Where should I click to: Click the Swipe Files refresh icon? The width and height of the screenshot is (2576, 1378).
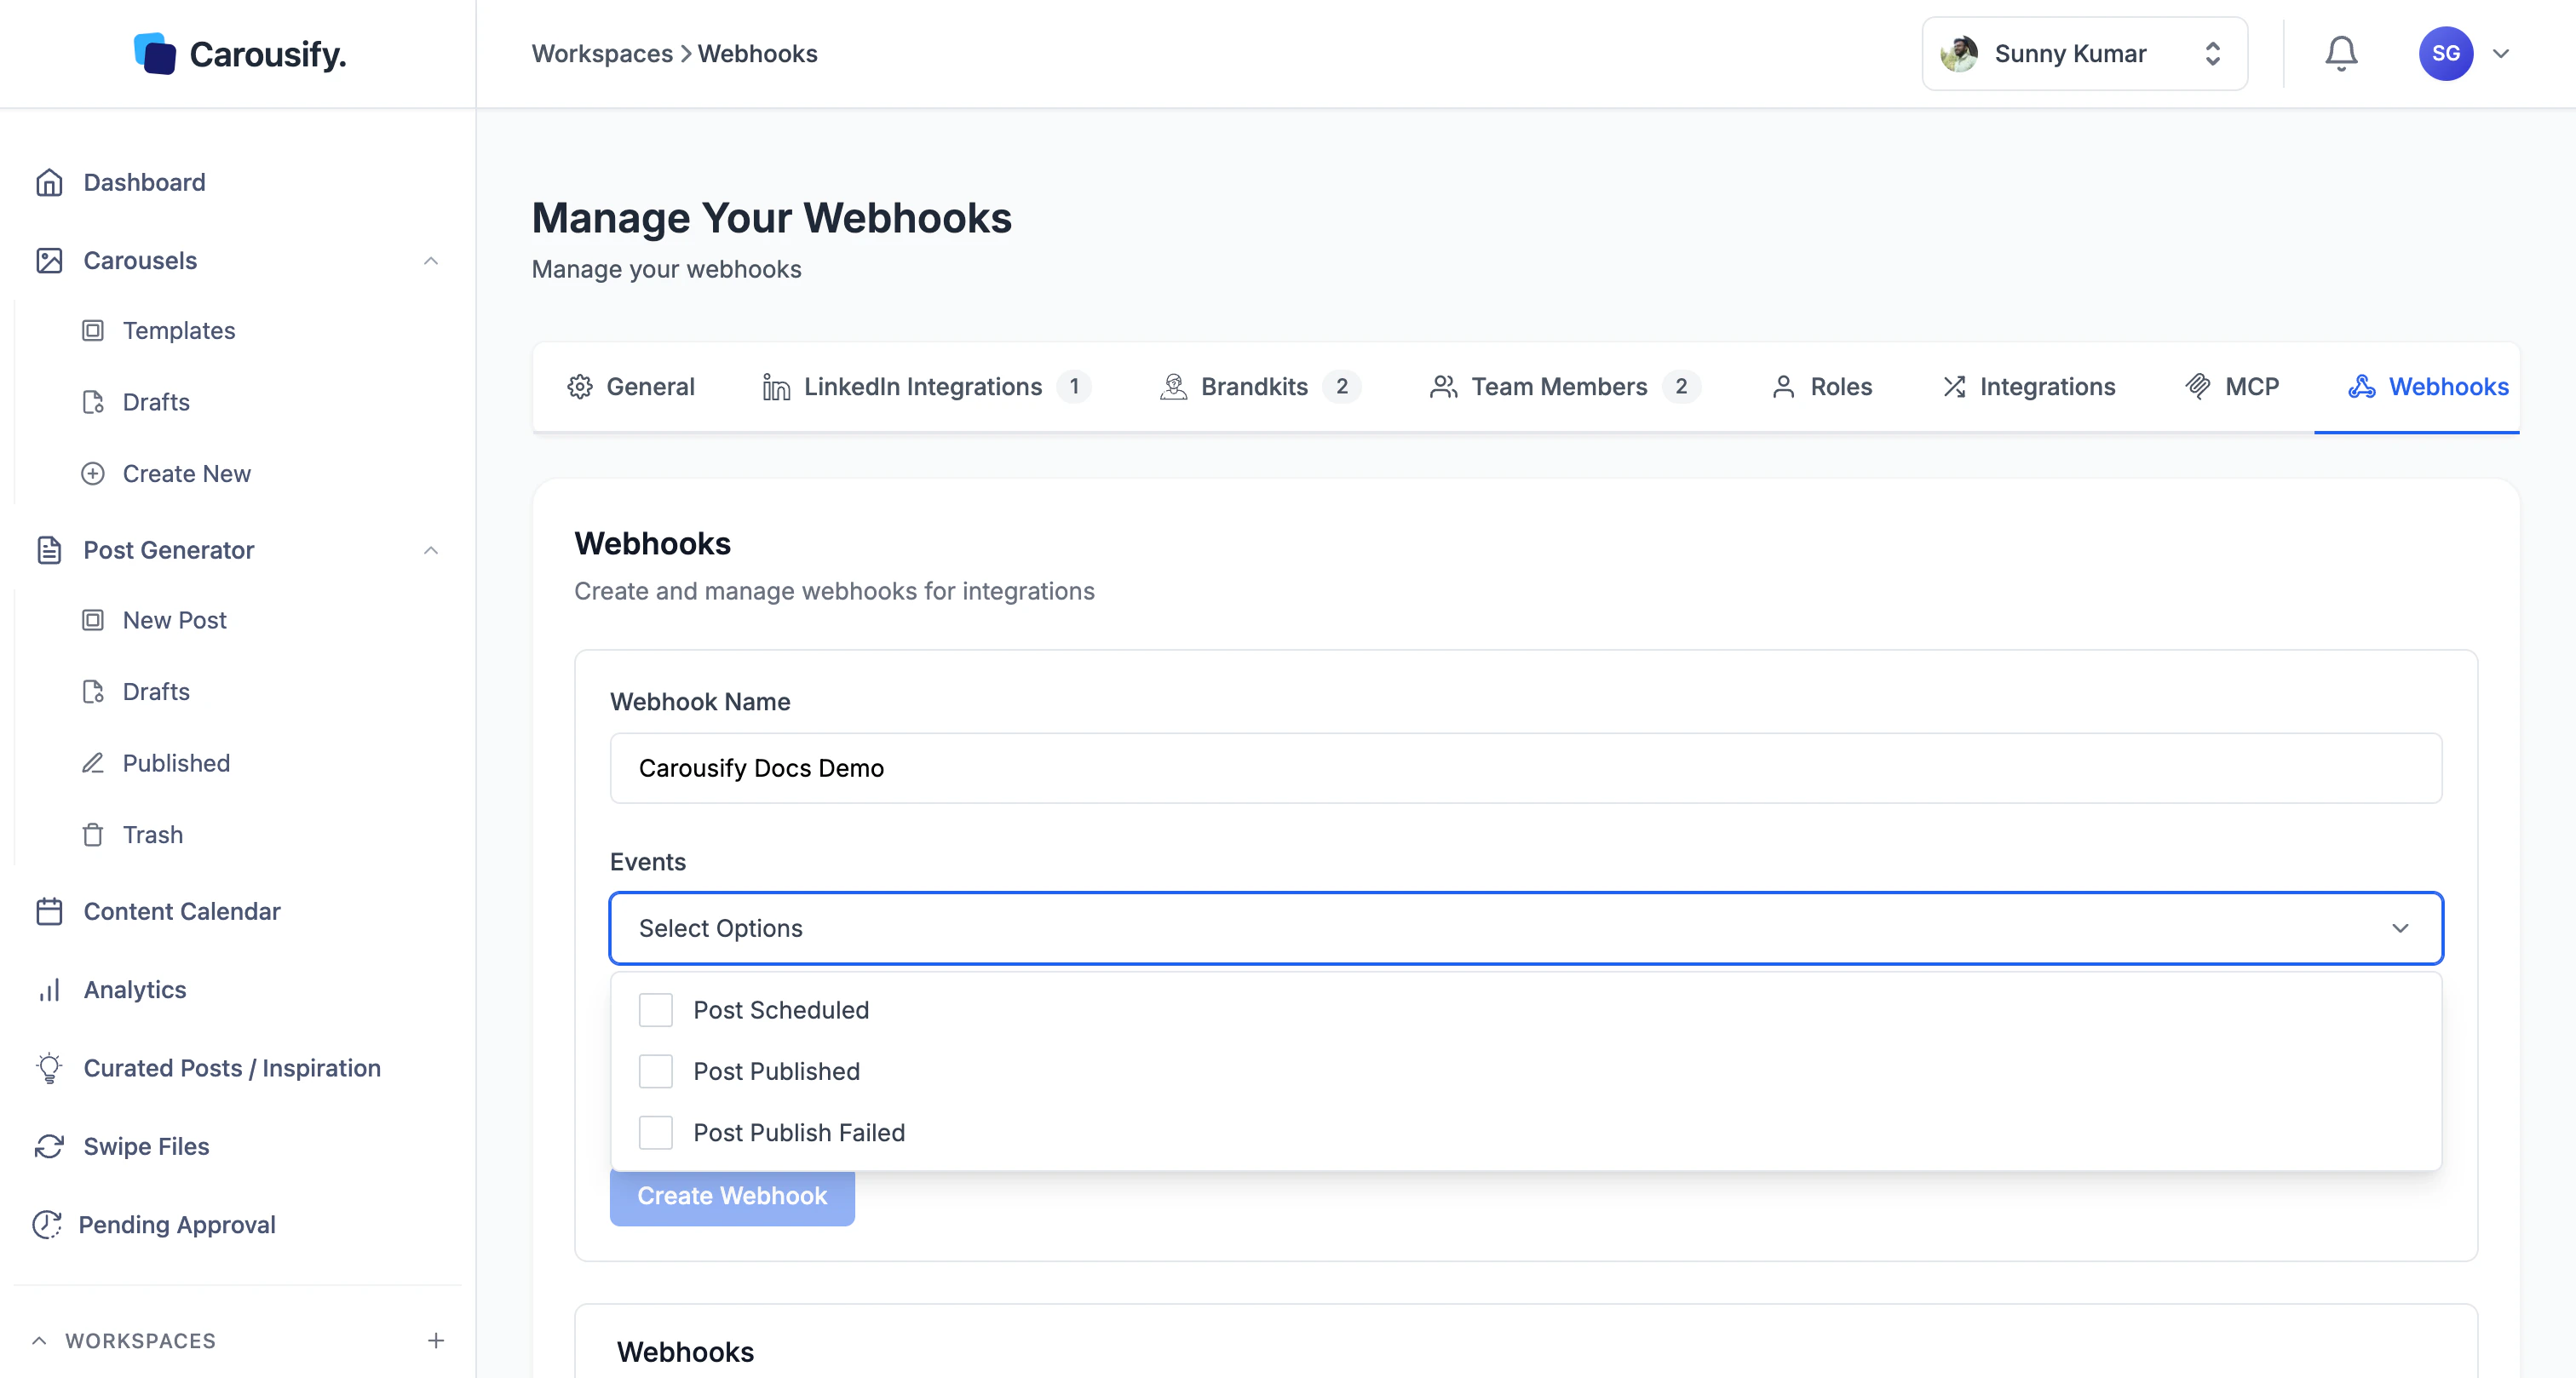pyautogui.click(x=49, y=1146)
